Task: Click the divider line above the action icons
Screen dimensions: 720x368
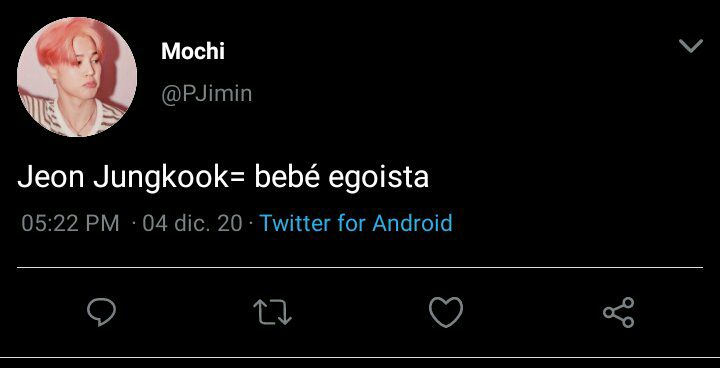Action: (360, 267)
